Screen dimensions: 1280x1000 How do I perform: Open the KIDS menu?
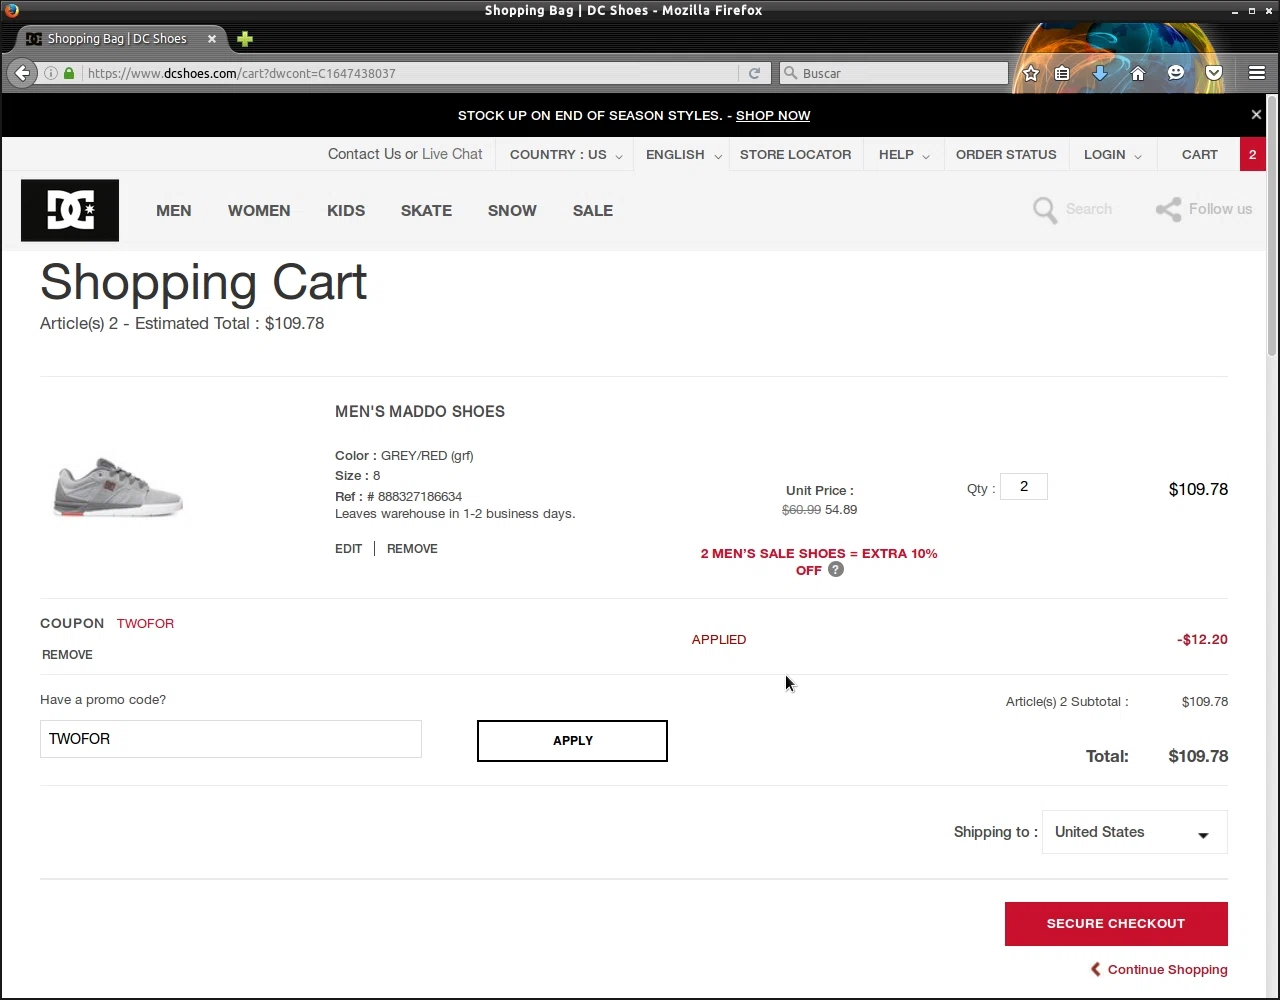[346, 210]
